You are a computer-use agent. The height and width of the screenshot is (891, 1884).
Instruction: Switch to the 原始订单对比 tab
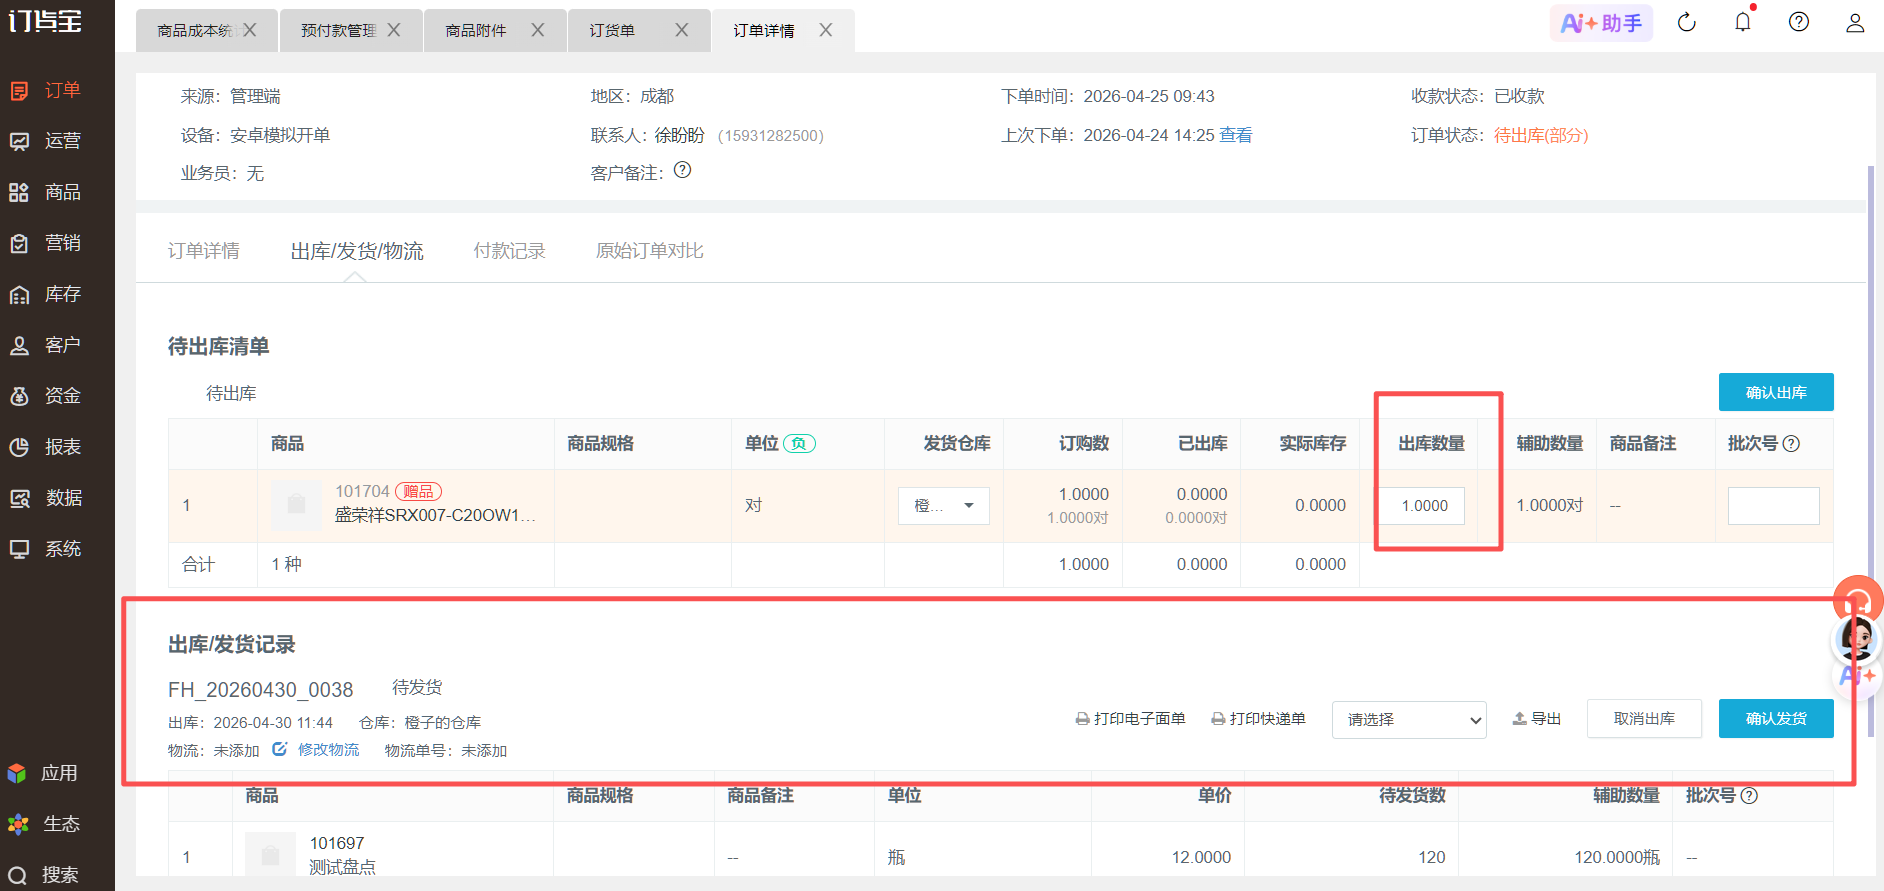coord(650,251)
